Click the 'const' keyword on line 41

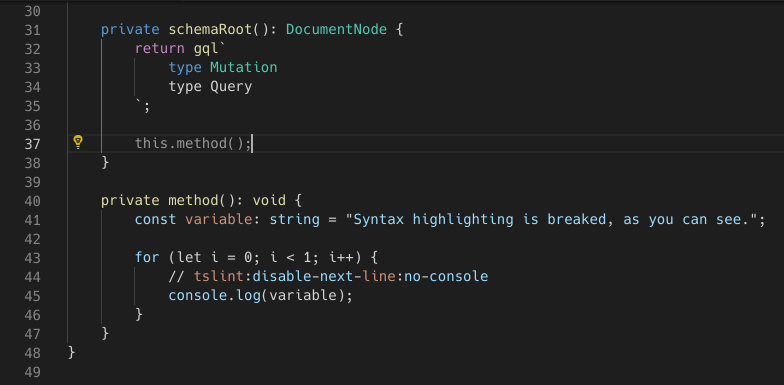point(156,220)
